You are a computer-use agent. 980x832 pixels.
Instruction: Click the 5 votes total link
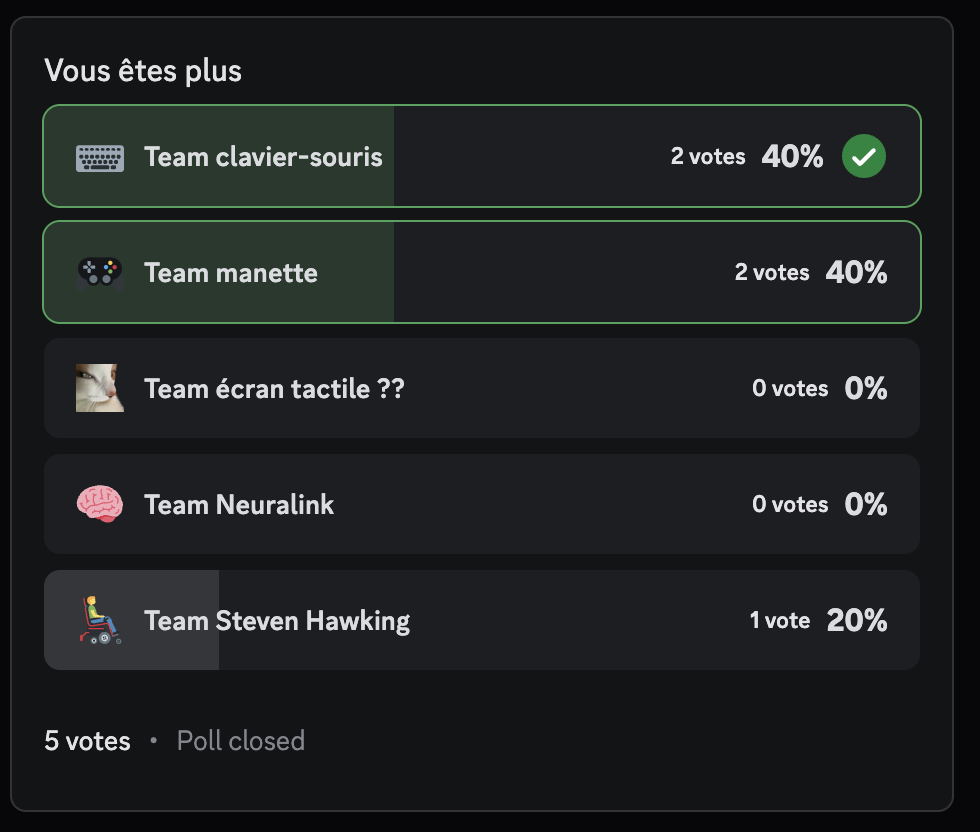[x=87, y=741]
